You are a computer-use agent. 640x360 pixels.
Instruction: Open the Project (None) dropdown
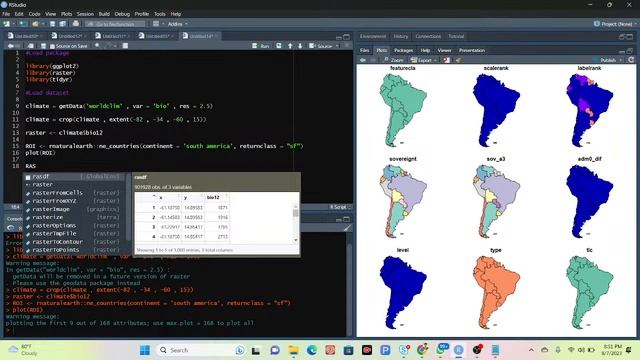point(616,24)
